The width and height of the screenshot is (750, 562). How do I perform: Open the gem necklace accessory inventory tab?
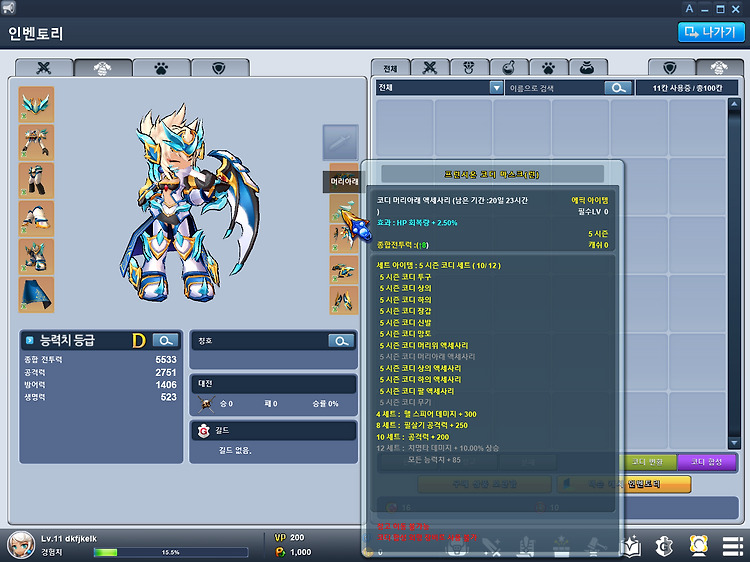(x=469, y=68)
